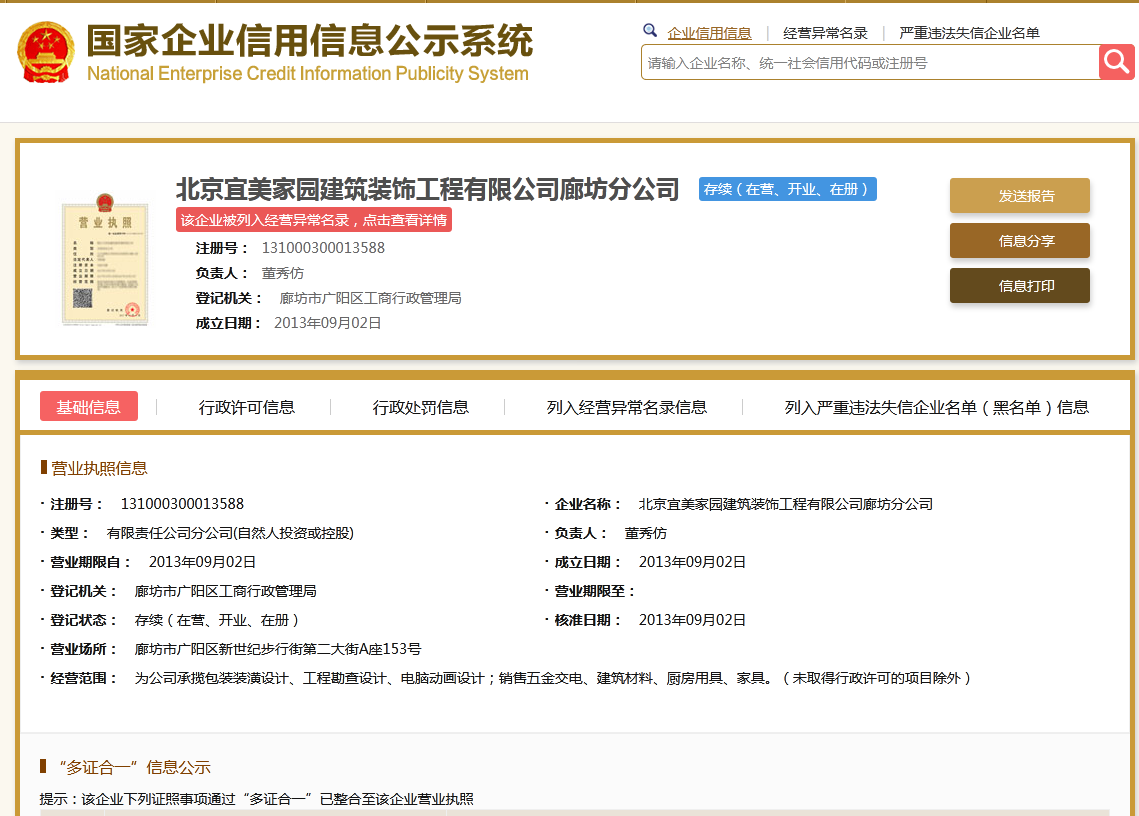The height and width of the screenshot is (816, 1139).
Task: Click the 存续（在营、开业、在册）status badge
Action: pos(787,189)
